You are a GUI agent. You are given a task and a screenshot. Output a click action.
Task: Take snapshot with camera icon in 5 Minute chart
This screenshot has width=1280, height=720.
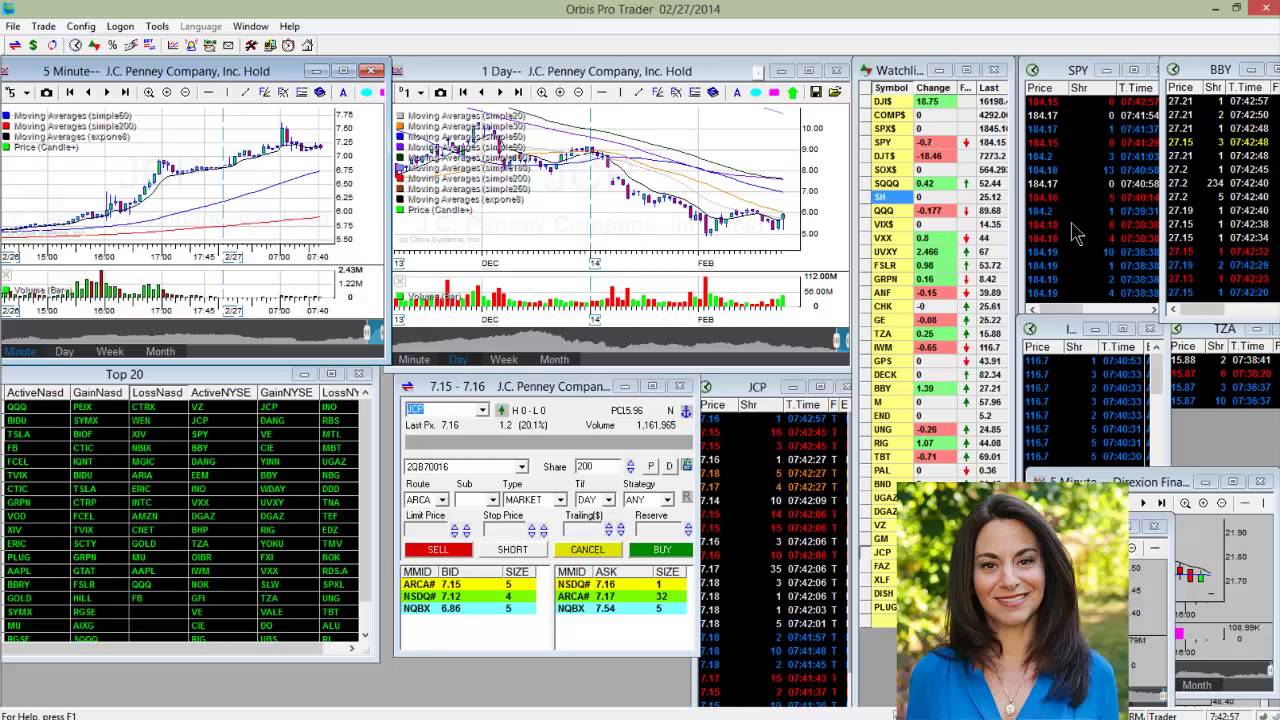46,92
